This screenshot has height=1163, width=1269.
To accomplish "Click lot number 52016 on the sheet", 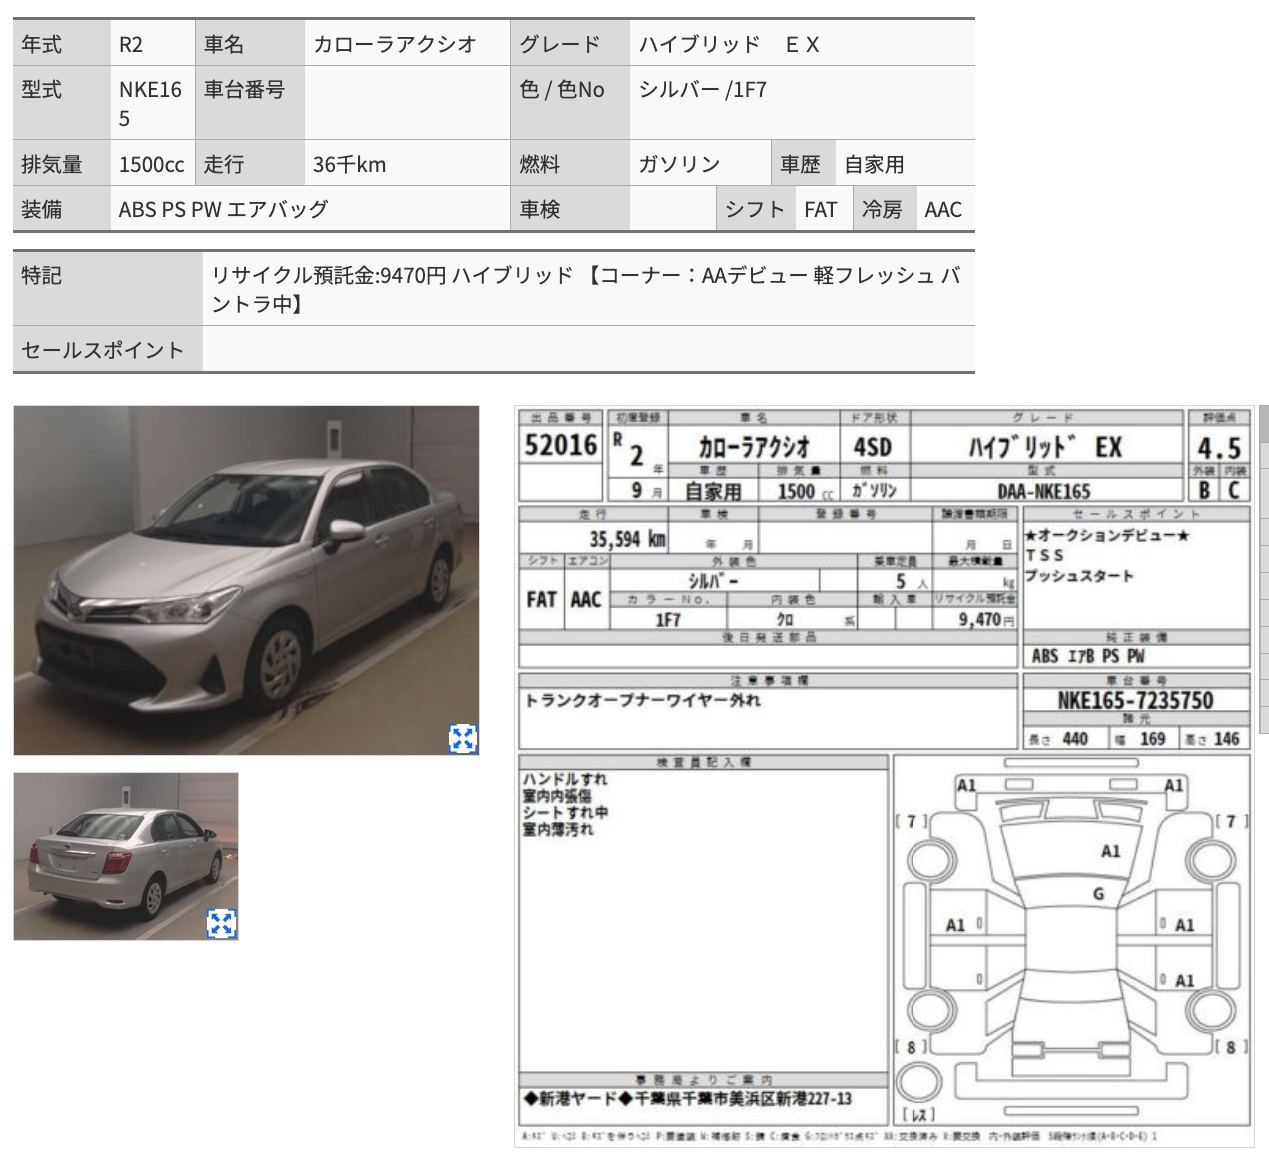I will tap(561, 445).
